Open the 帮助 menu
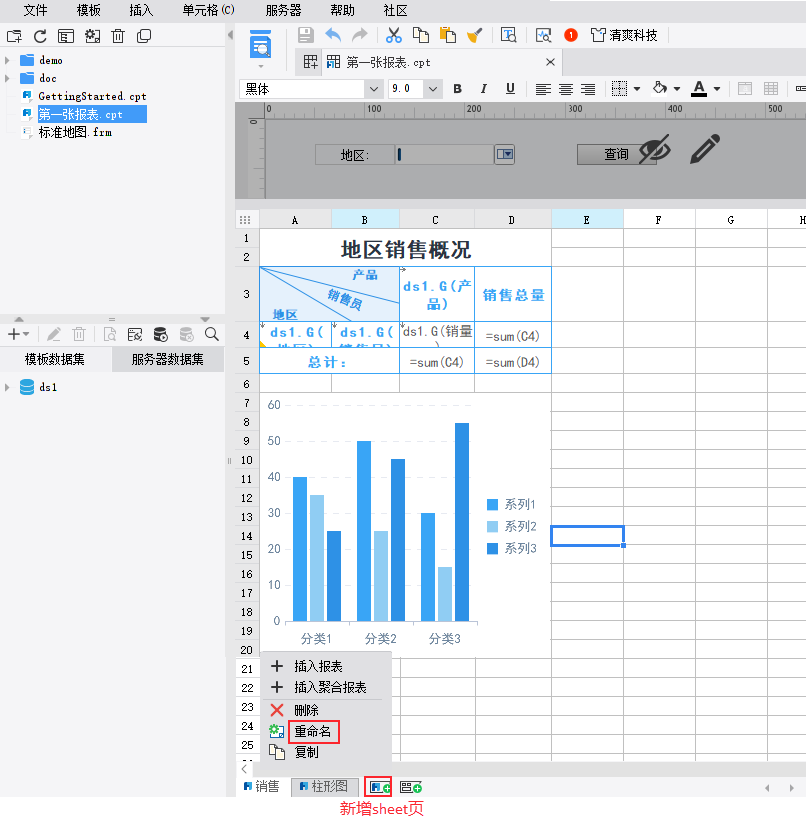Image resolution: width=806 pixels, height=826 pixels. [x=342, y=11]
